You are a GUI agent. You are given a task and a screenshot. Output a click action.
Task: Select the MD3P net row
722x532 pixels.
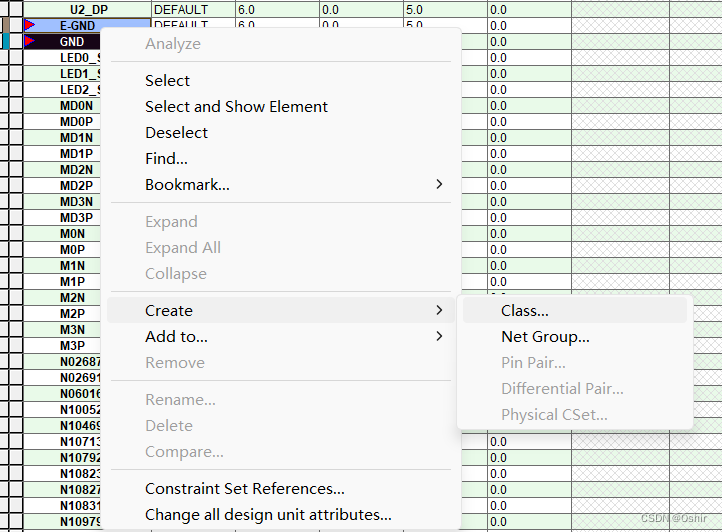coord(76,217)
